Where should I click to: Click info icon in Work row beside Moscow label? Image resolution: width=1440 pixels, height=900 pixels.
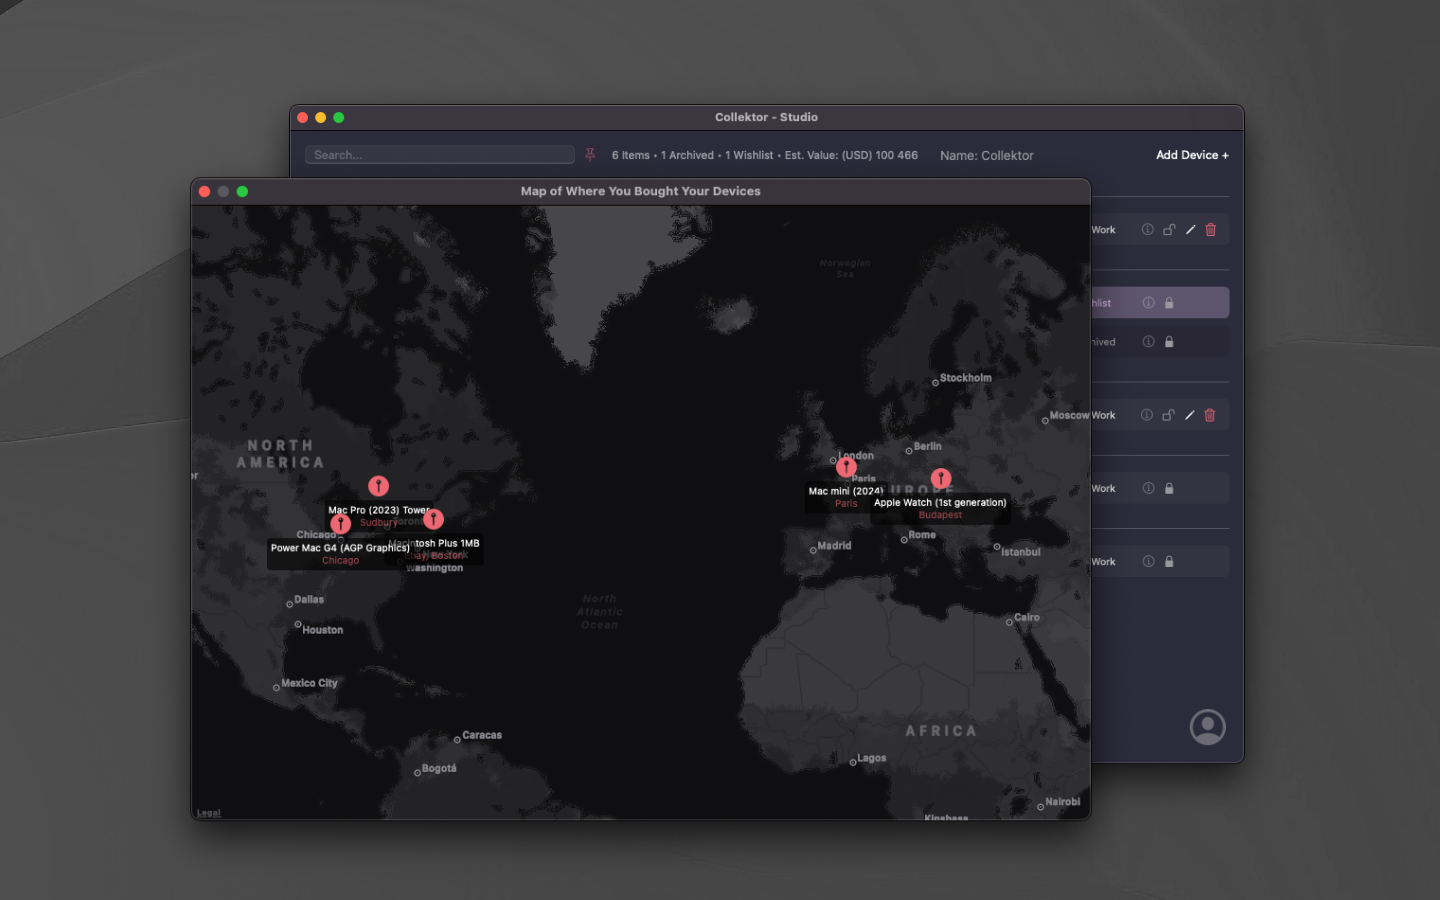point(1147,415)
